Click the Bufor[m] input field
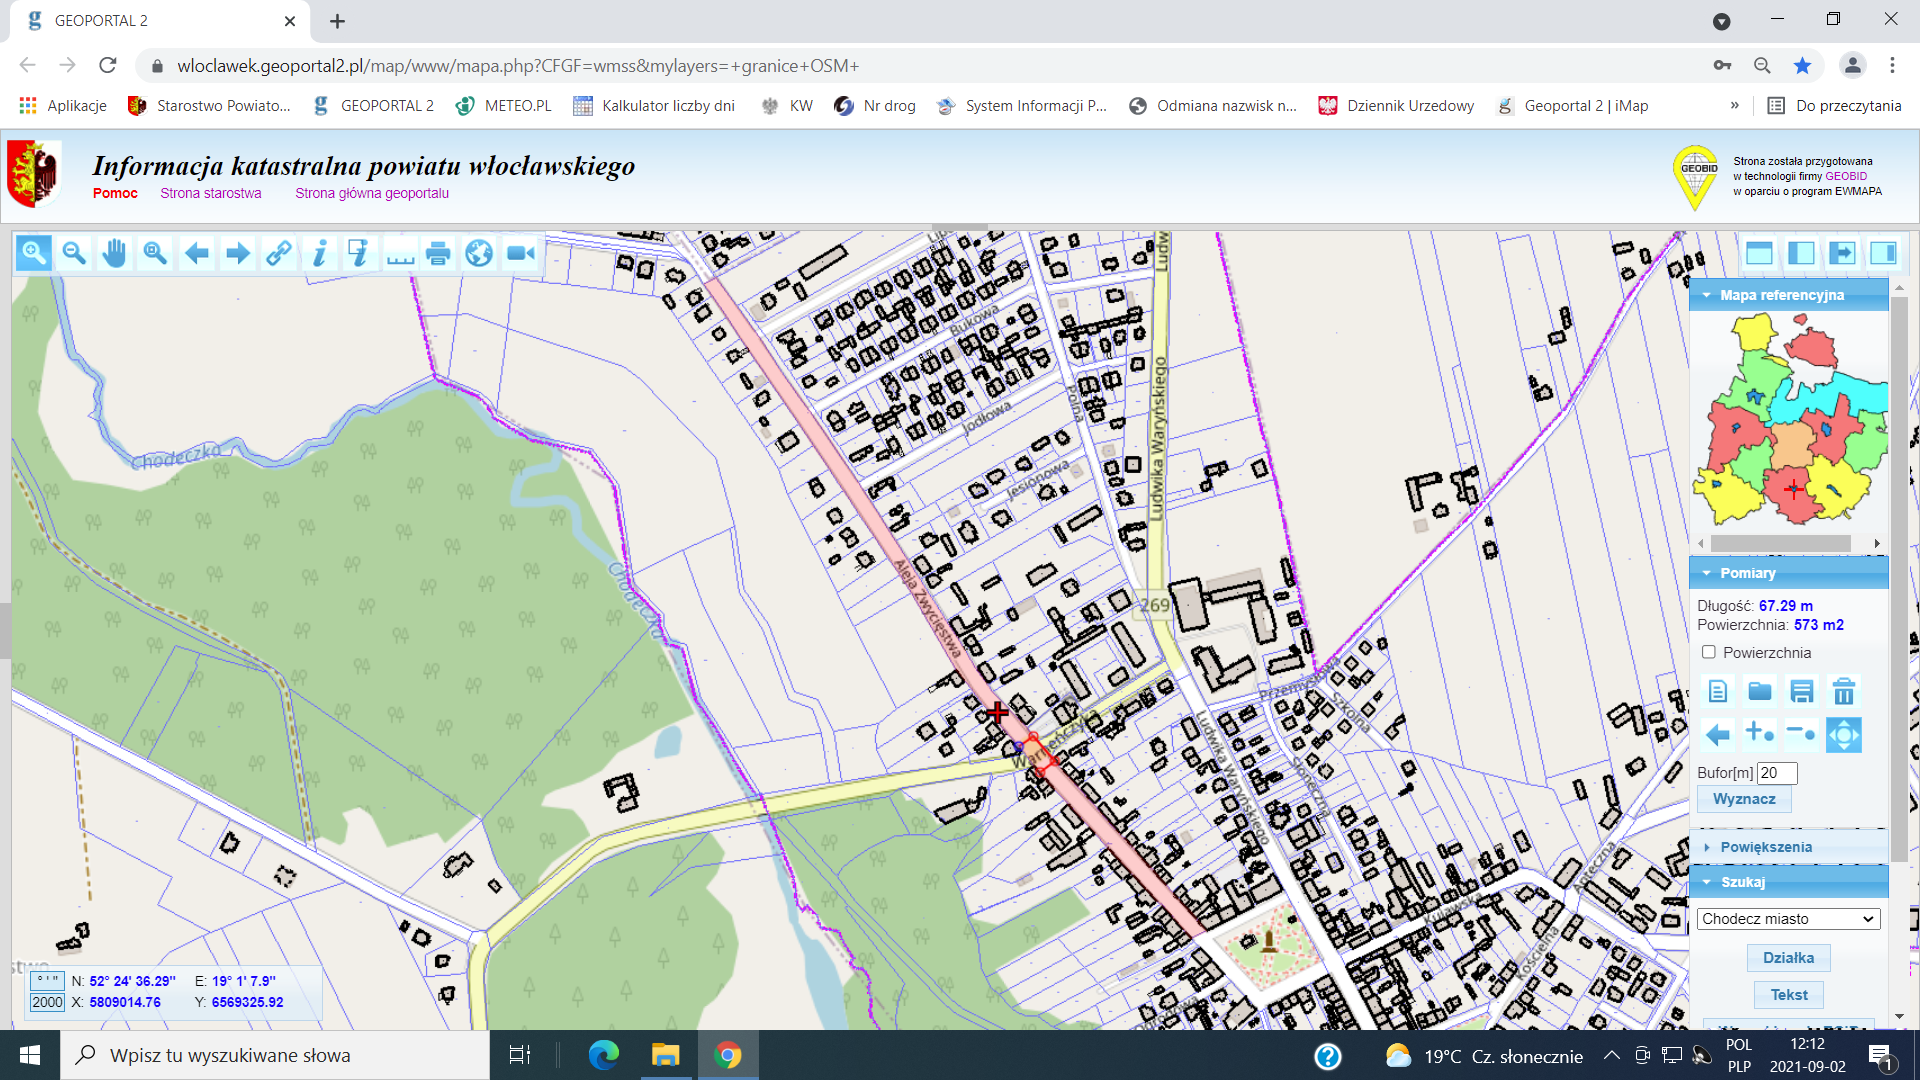The image size is (1920, 1080). [x=1777, y=773]
